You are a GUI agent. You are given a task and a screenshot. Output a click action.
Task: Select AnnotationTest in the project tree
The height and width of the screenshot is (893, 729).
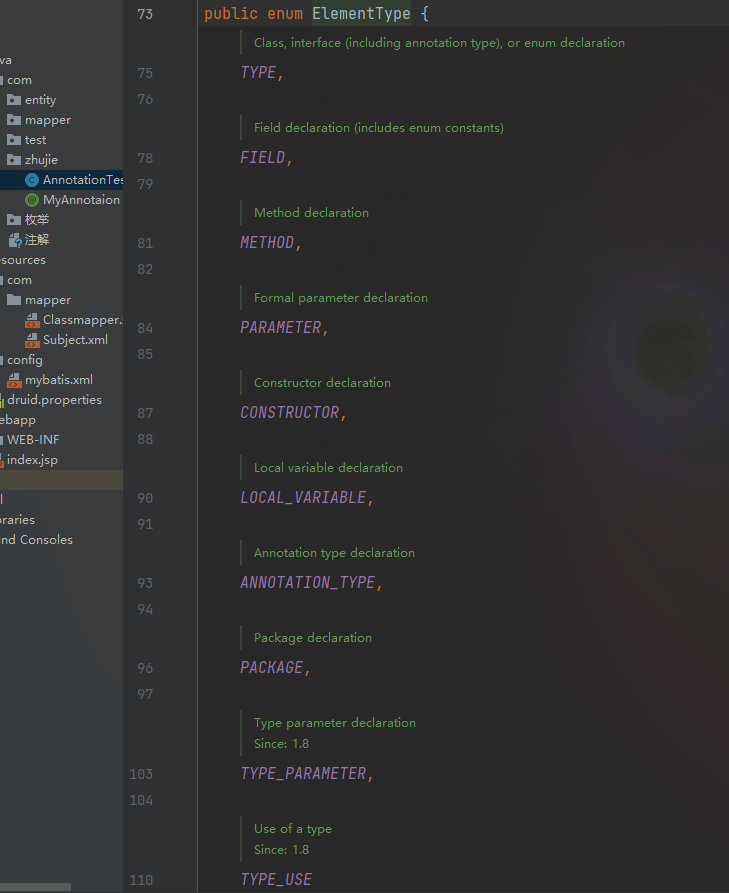pos(83,180)
